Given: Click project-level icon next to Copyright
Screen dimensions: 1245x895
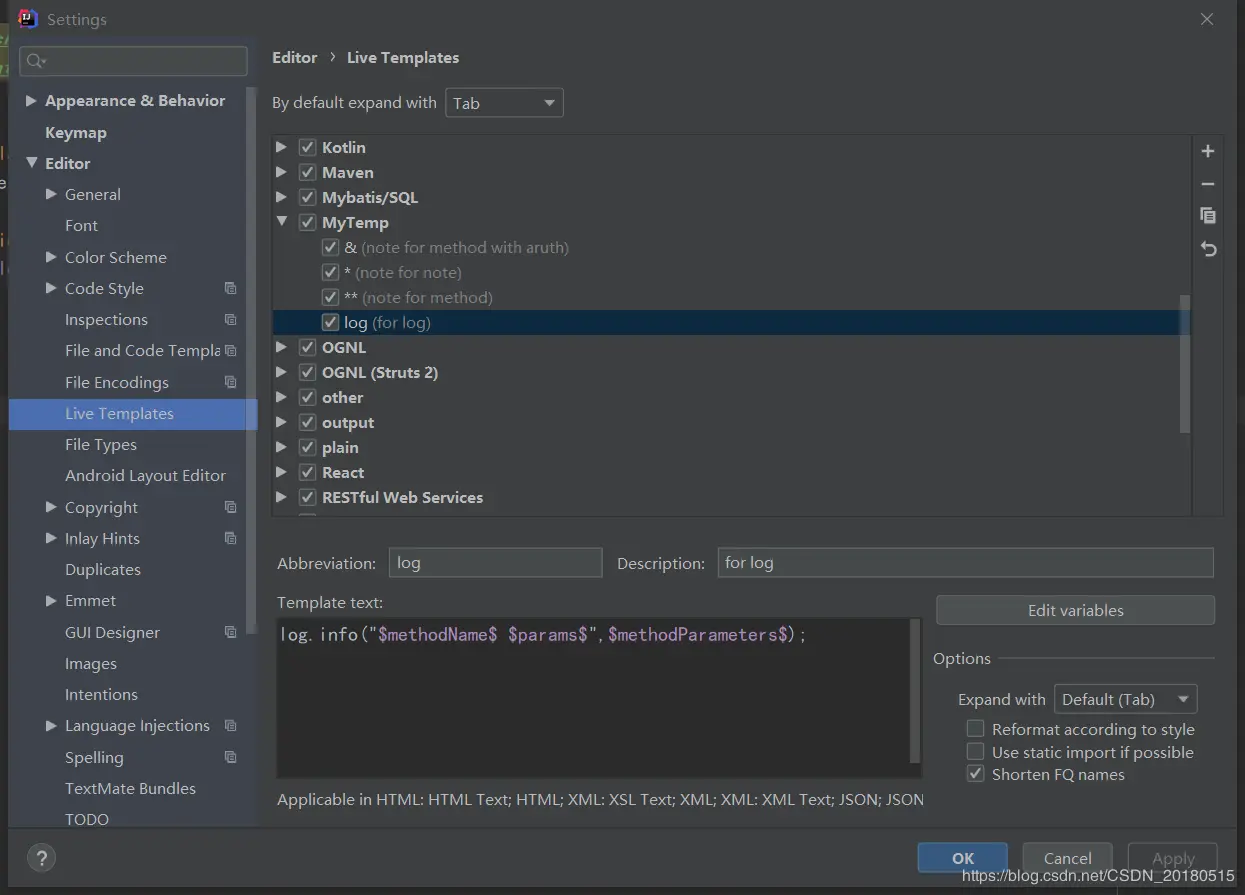Looking at the screenshot, I should pos(231,507).
